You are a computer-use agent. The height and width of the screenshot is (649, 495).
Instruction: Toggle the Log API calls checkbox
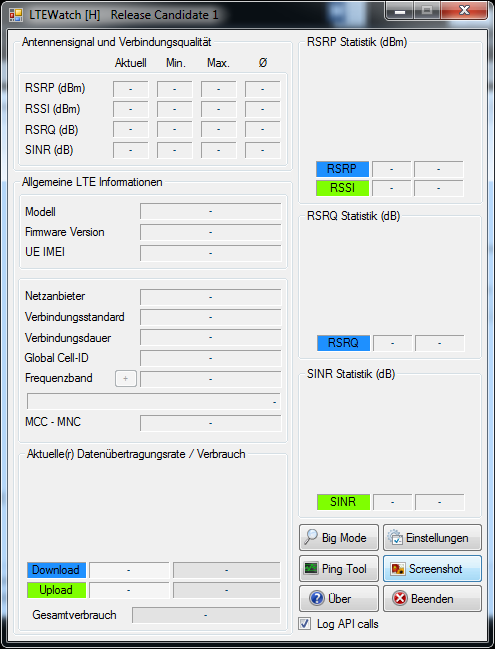pyautogui.click(x=305, y=624)
